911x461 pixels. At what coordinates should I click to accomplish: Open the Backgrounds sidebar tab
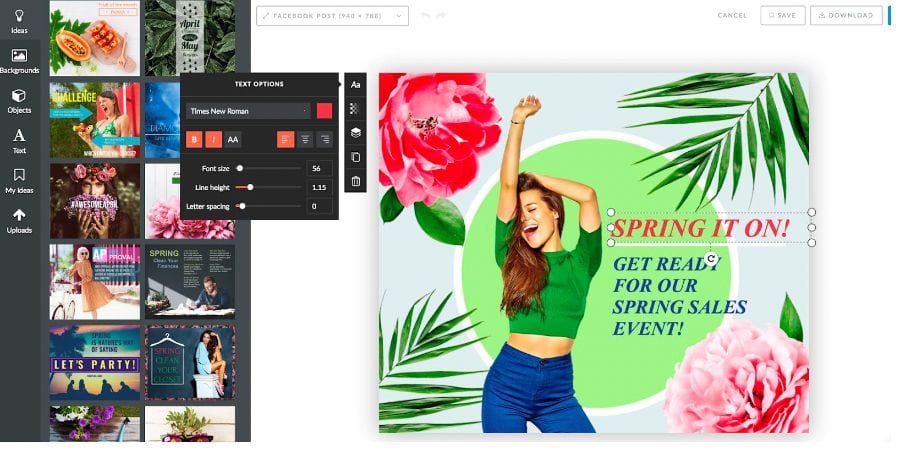click(19, 61)
